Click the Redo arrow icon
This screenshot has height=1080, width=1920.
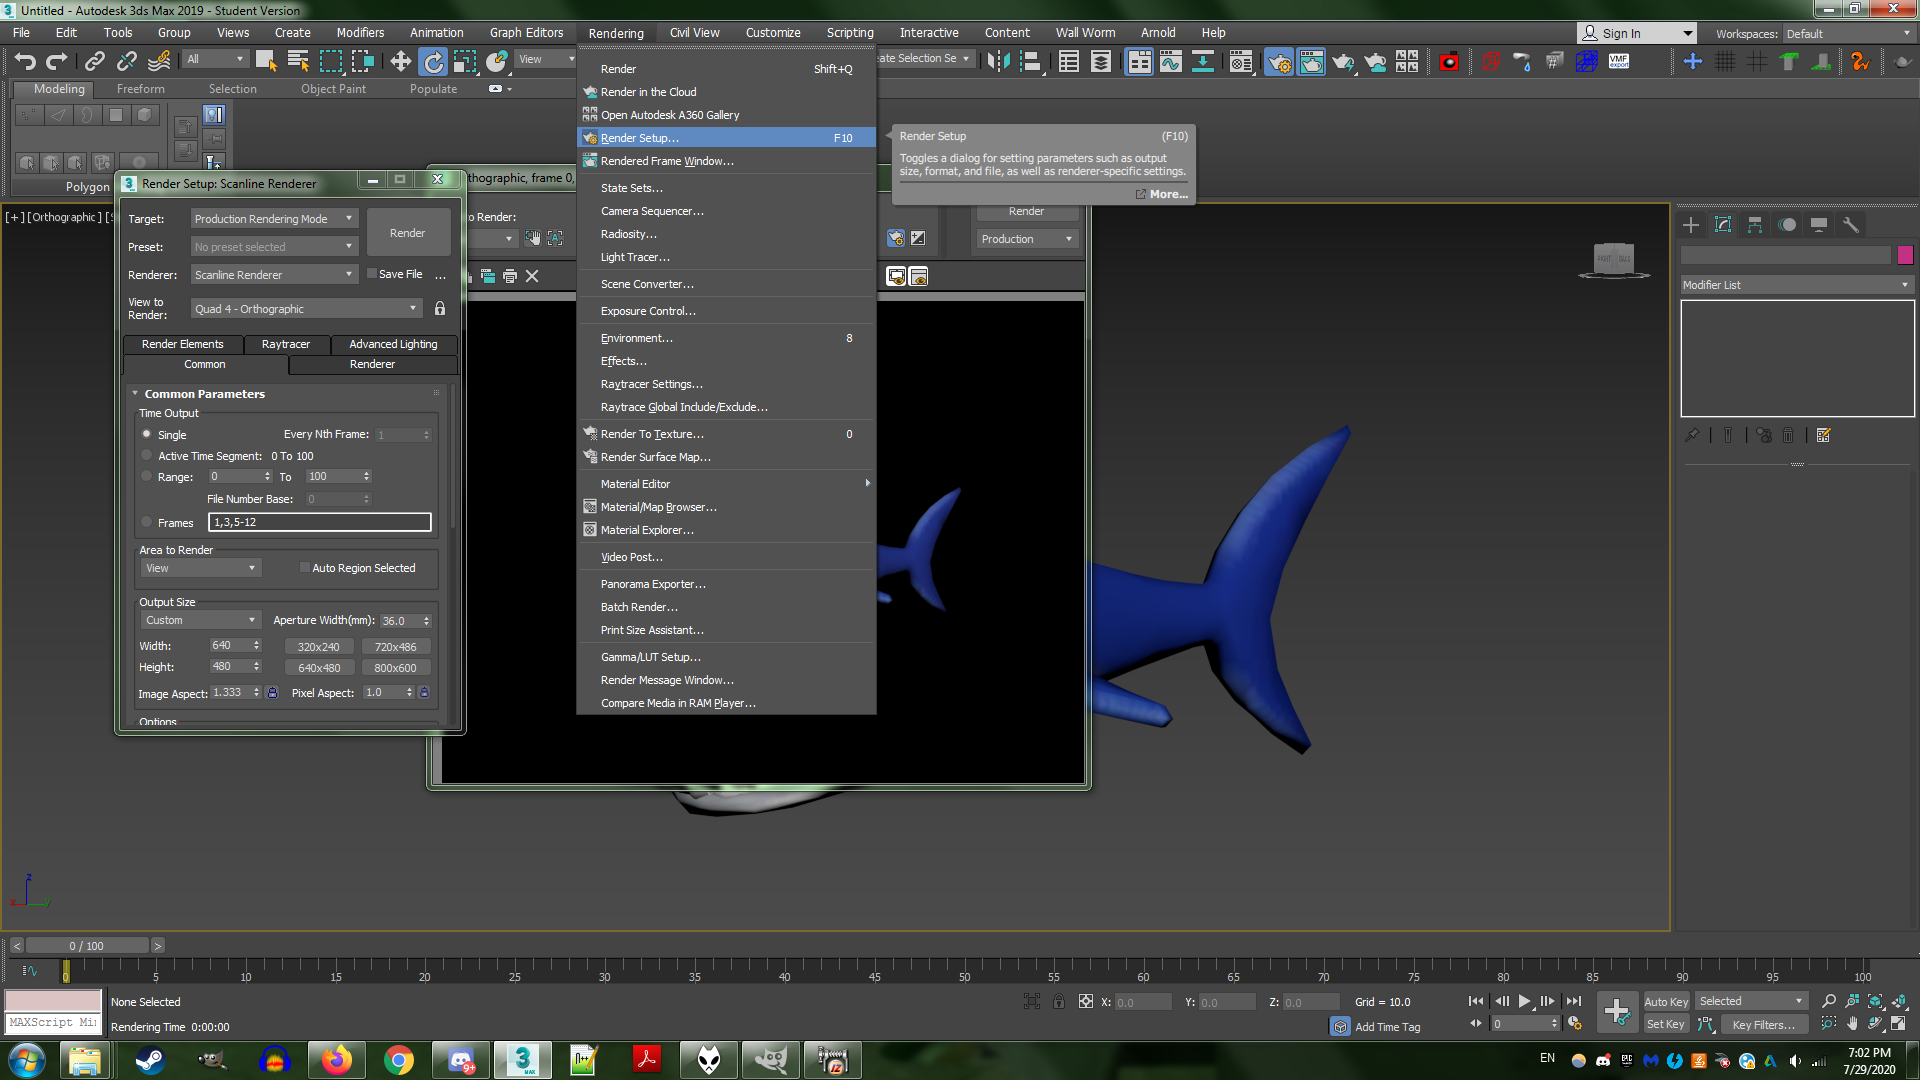57,61
